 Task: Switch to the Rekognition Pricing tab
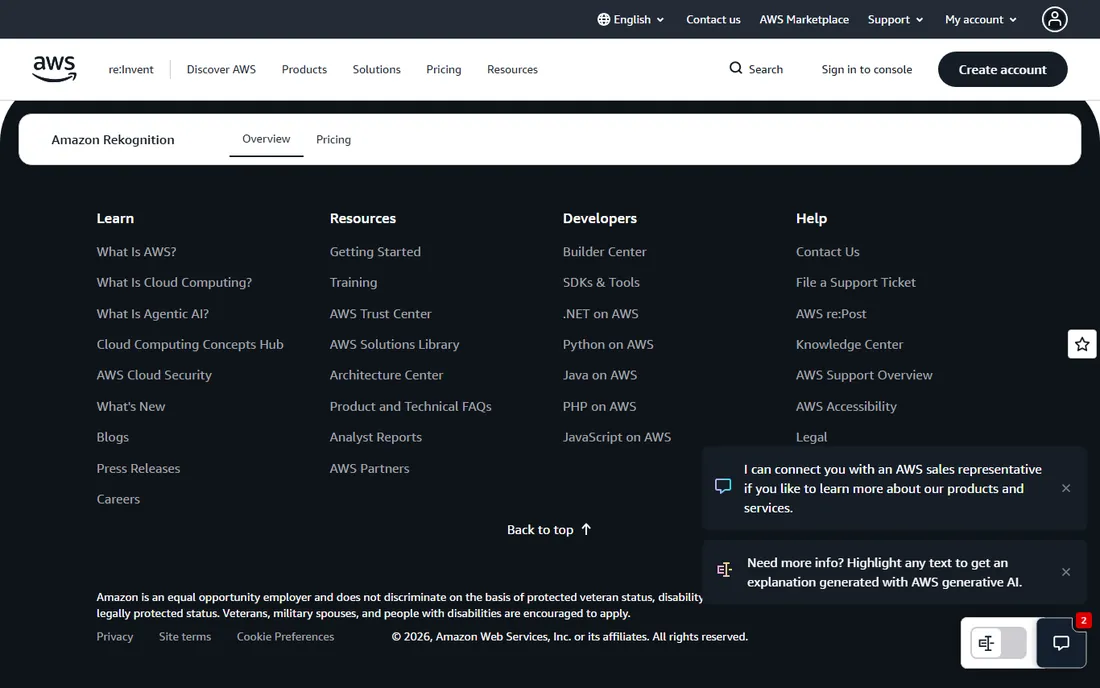coord(333,140)
